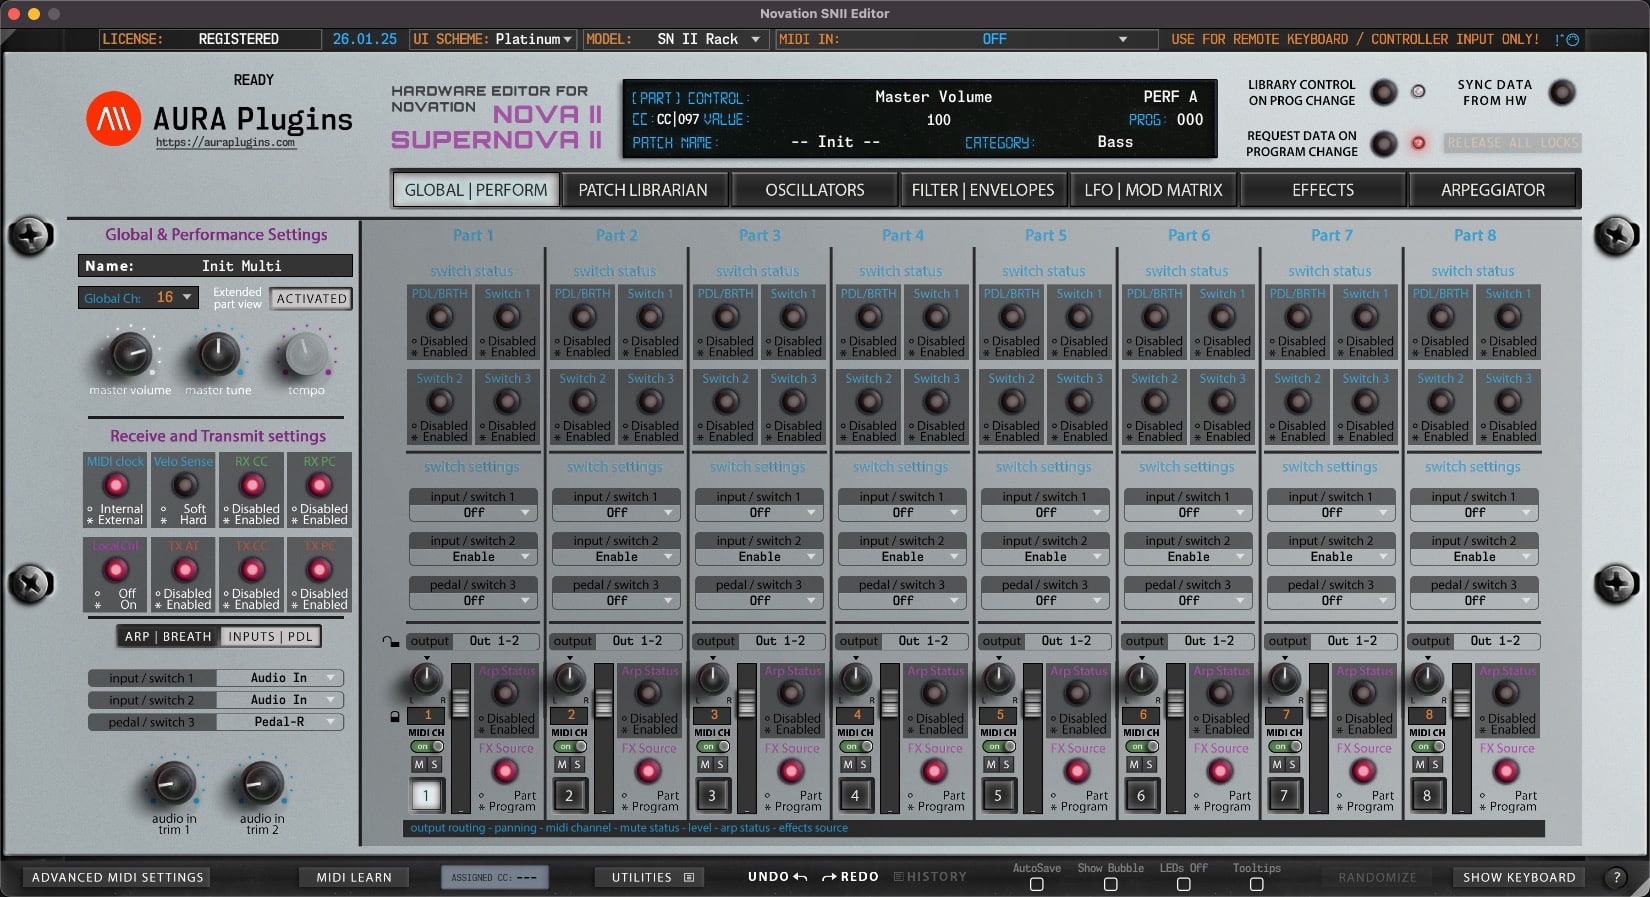Open help with the question mark button
1650x897 pixels.
point(1615,877)
